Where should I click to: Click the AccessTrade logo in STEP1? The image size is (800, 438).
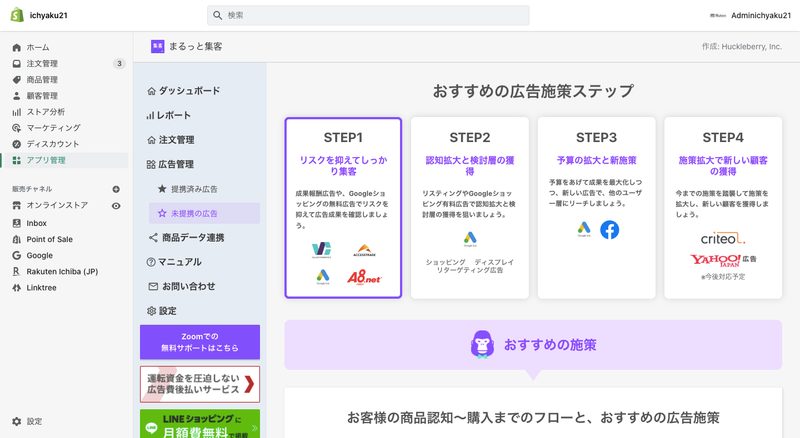pos(364,250)
